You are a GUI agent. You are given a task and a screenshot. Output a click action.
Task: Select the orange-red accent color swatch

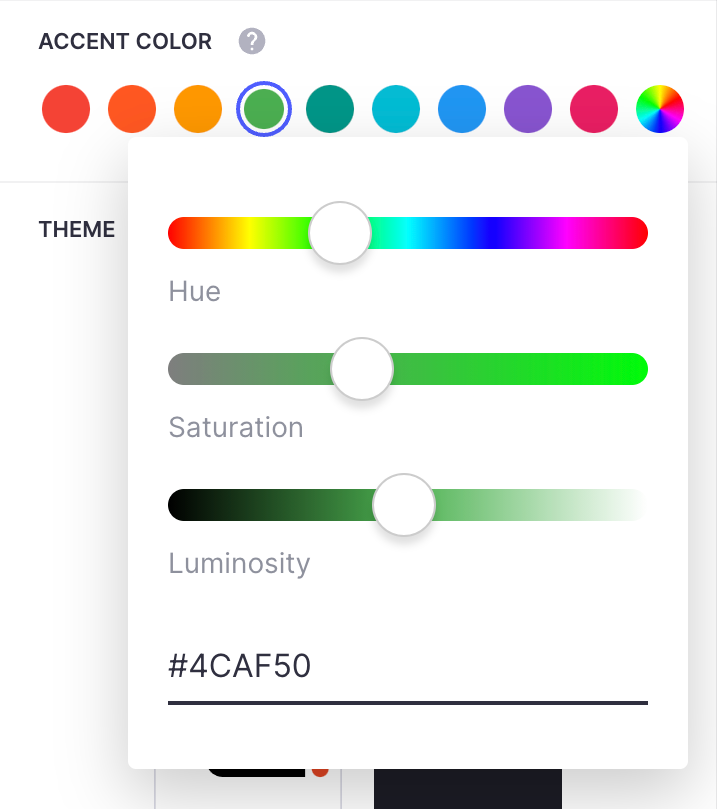tap(131, 109)
